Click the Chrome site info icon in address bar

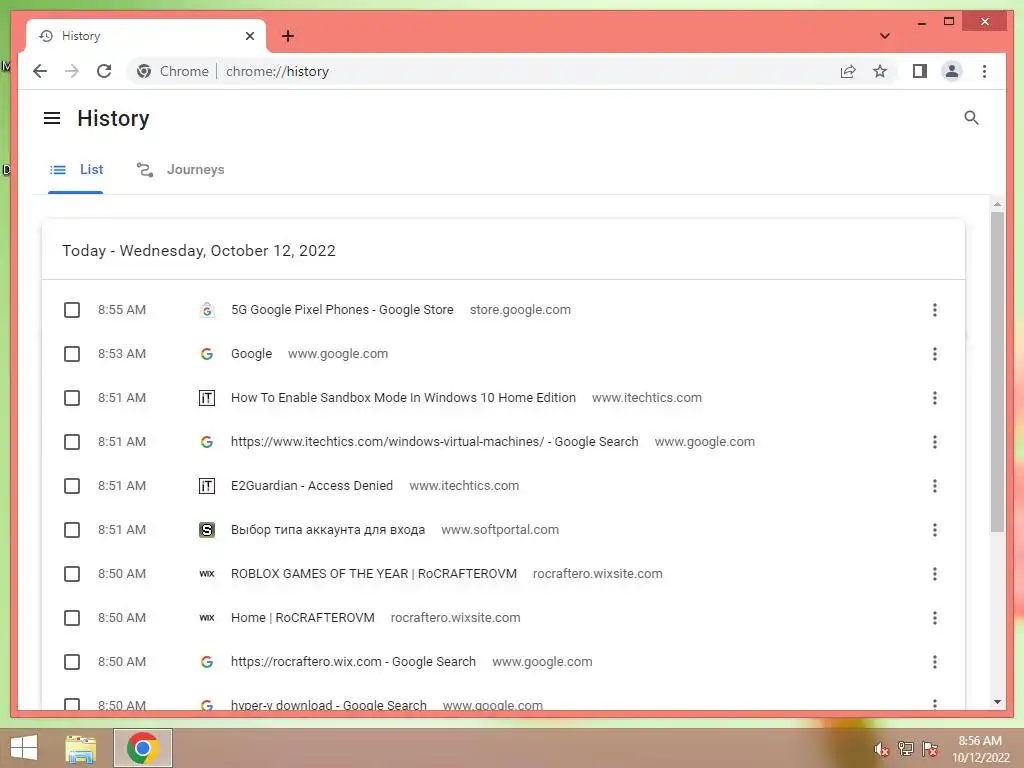tap(144, 71)
